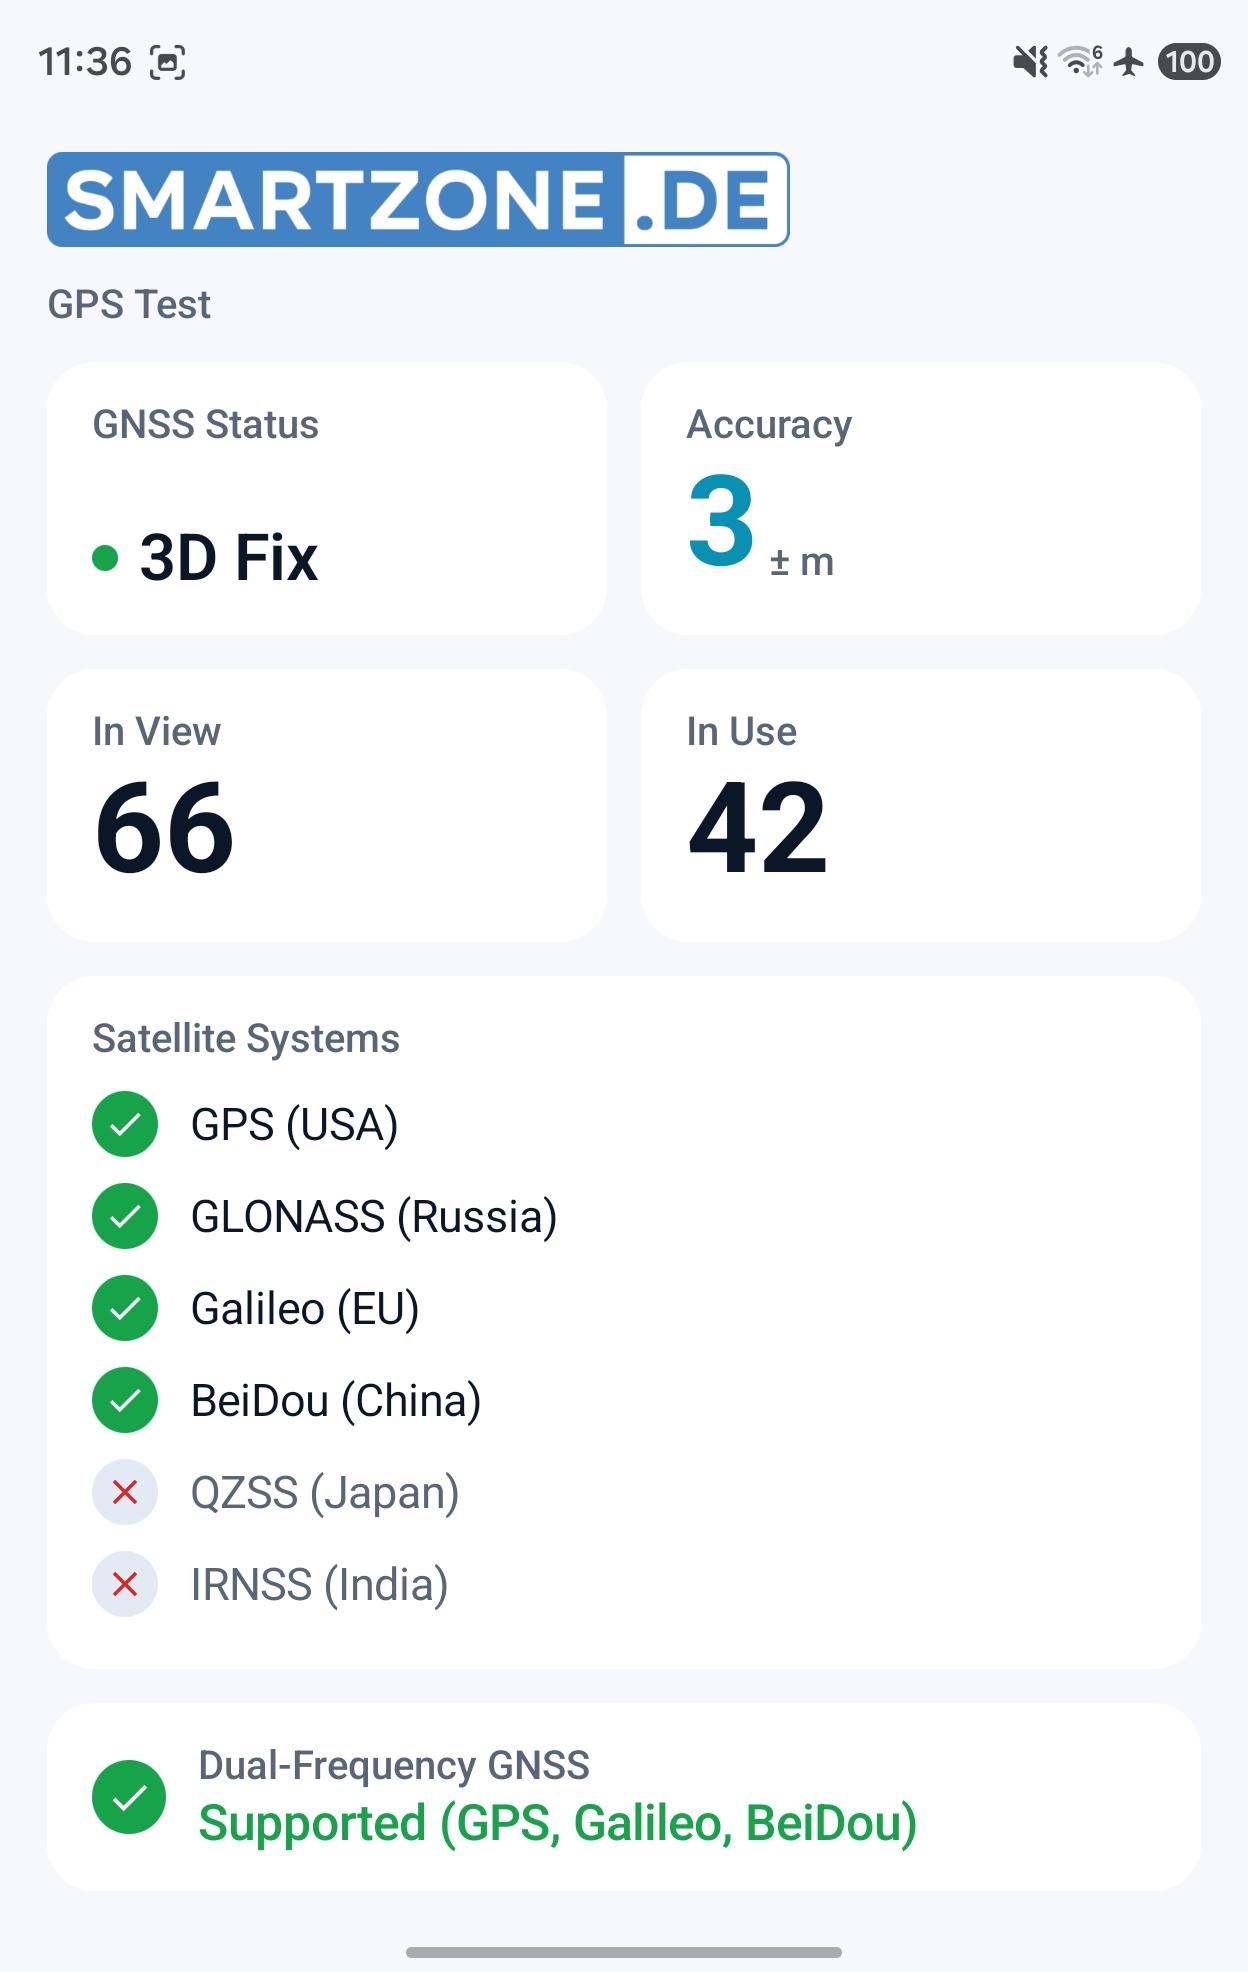Tap the Dual-Frequency GNSS green check icon
The image size is (1248, 1972).
point(129,1797)
